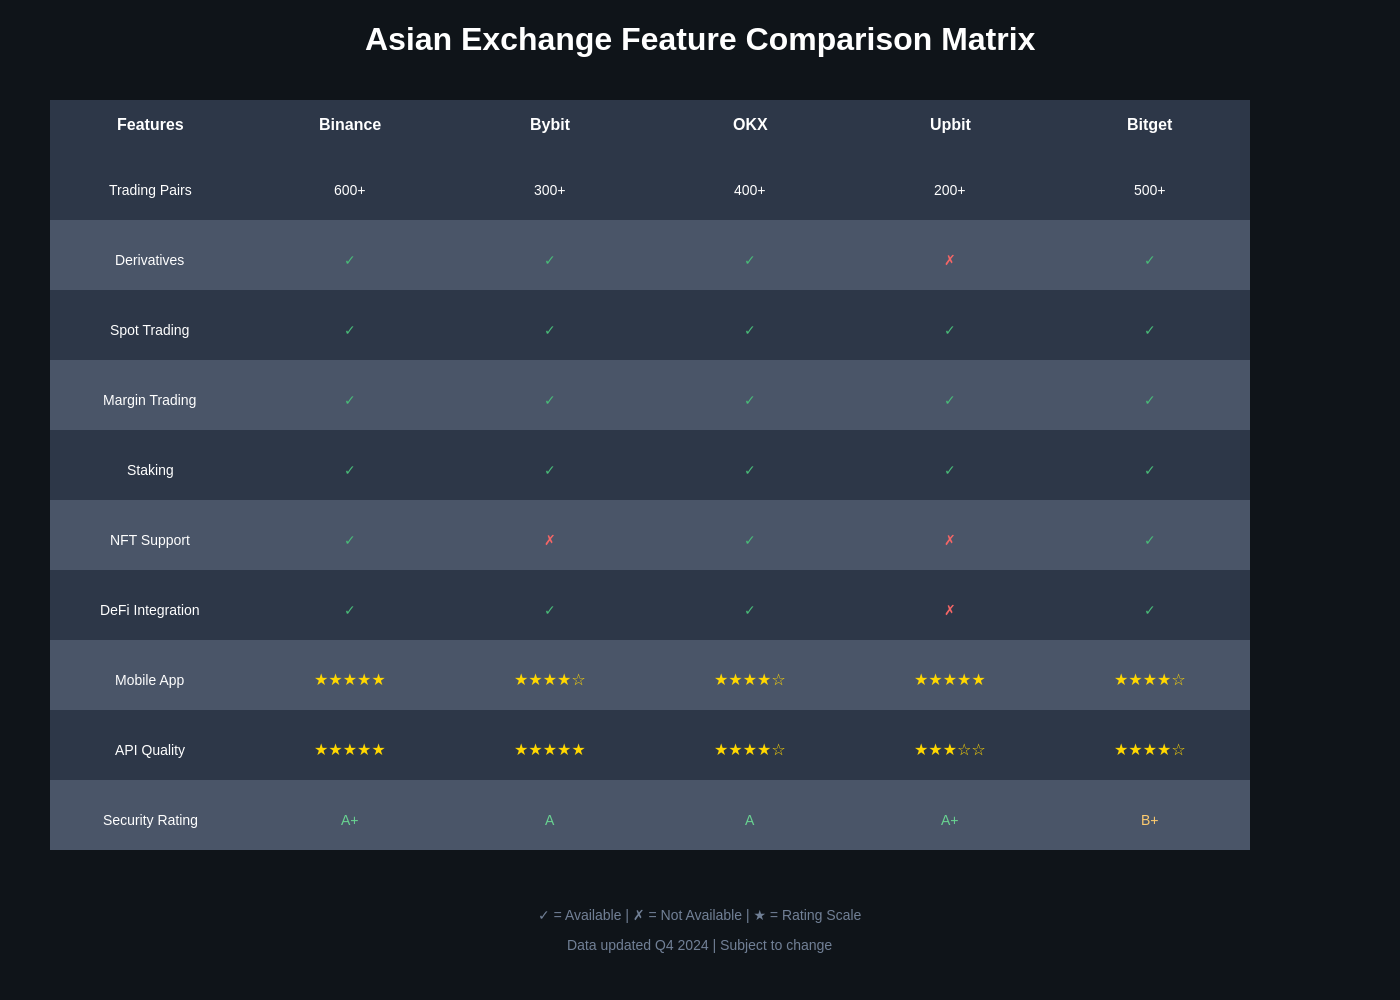Click the OKX Spot Trading checkmark
The image size is (1400, 1000).
pyautogui.click(x=750, y=330)
